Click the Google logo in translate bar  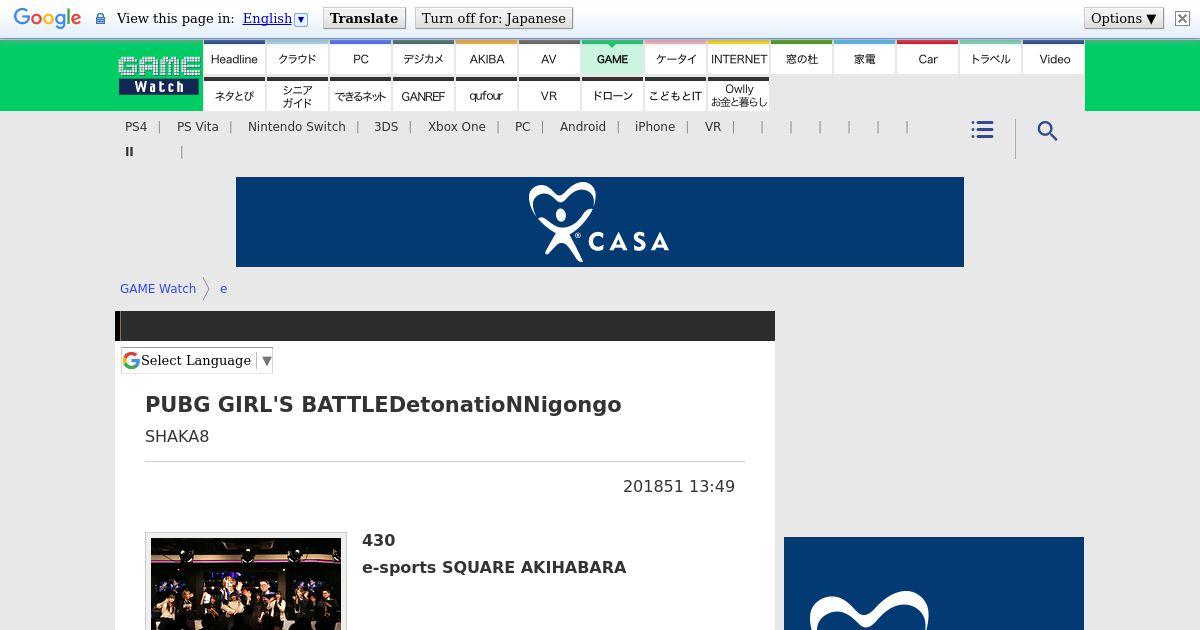47,18
